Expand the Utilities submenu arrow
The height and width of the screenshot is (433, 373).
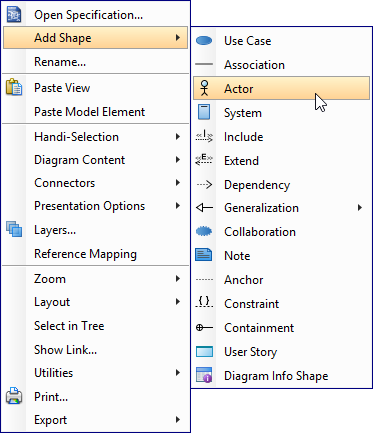[x=178, y=373]
